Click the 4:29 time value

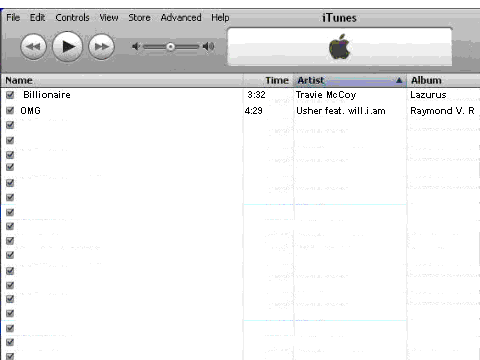pos(253,110)
